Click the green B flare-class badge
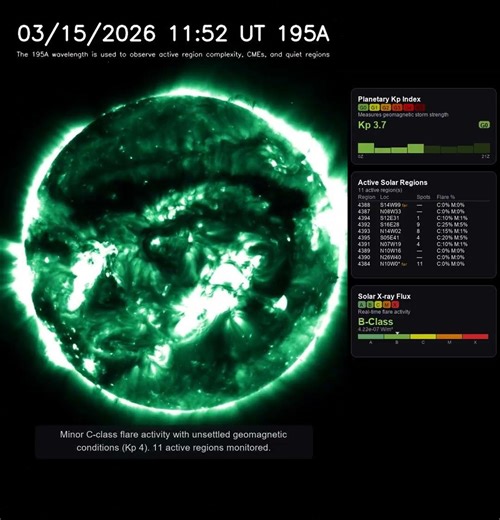This screenshot has height=520, width=500. [x=370, y=305]
